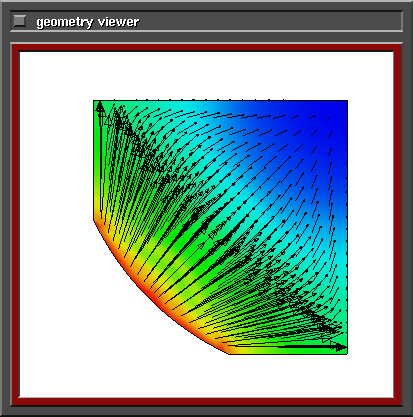Click the top geometry edge with small tick marks
Viewport: 413px width, 417px height.
coord(220,100)
